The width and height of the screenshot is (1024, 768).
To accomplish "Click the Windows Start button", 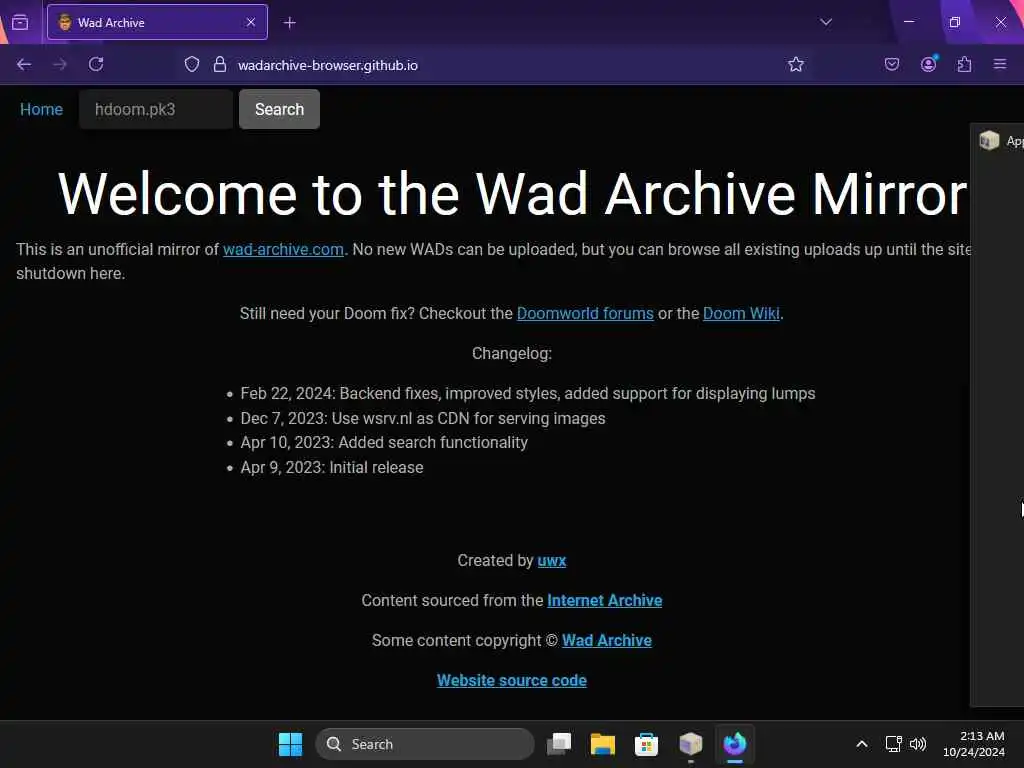I will (x=290, y=744).
